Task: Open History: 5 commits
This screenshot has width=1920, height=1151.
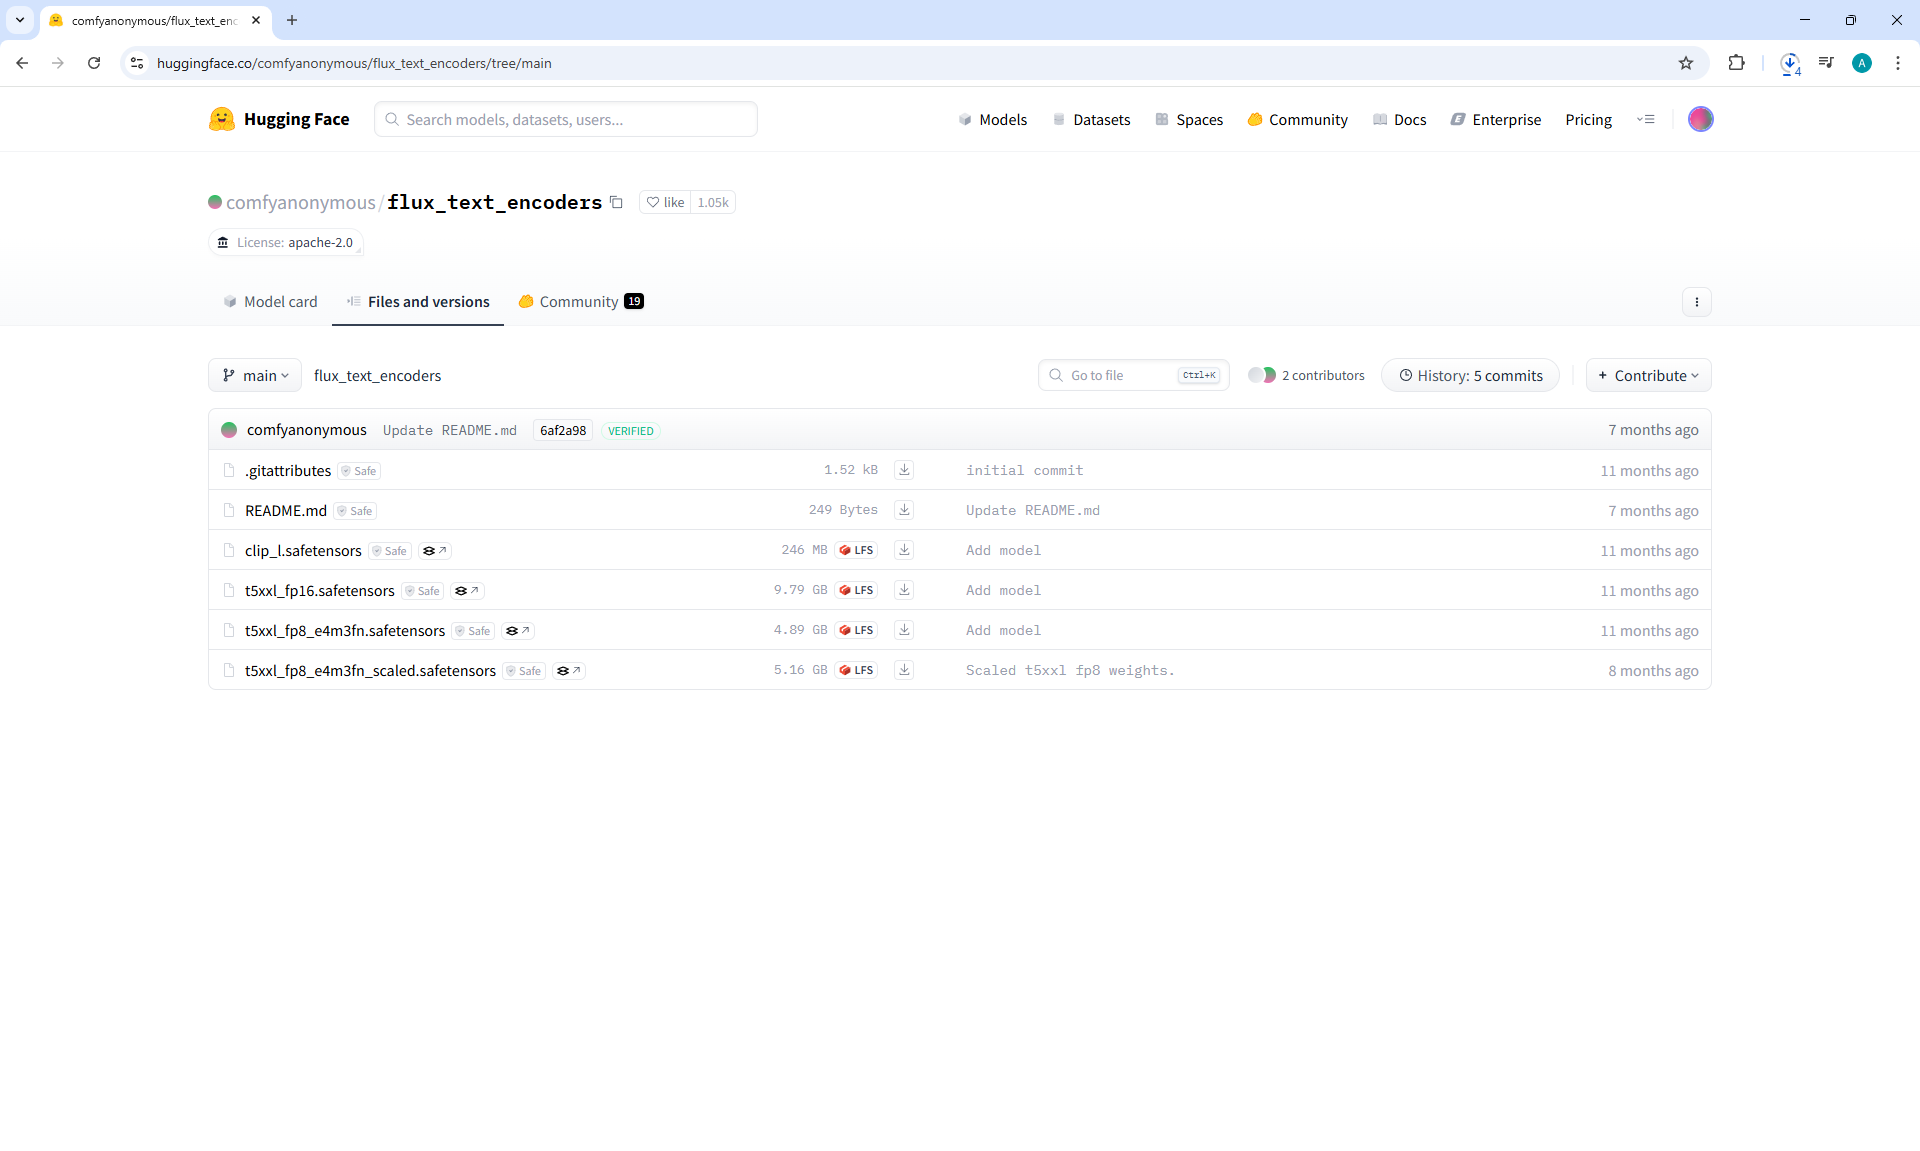Action: (x=1470, y=375)
